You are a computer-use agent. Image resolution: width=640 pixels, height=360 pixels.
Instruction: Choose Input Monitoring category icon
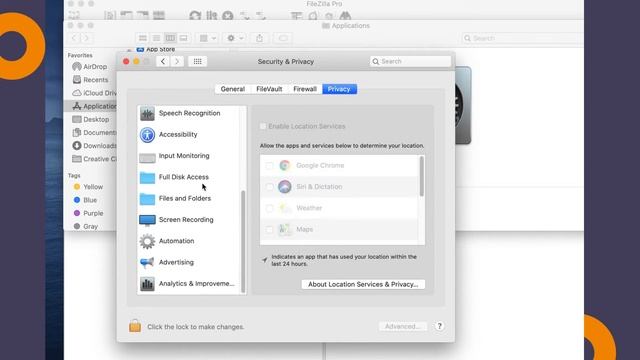(147, 157)
